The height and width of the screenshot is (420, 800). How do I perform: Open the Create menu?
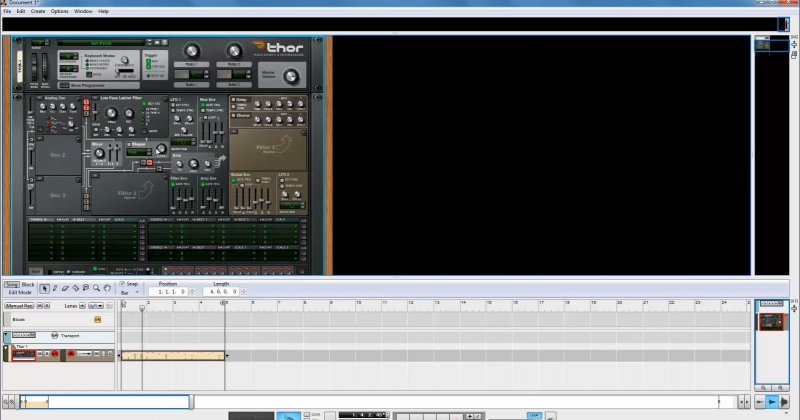pyautogui.click(x=37, y=11)
